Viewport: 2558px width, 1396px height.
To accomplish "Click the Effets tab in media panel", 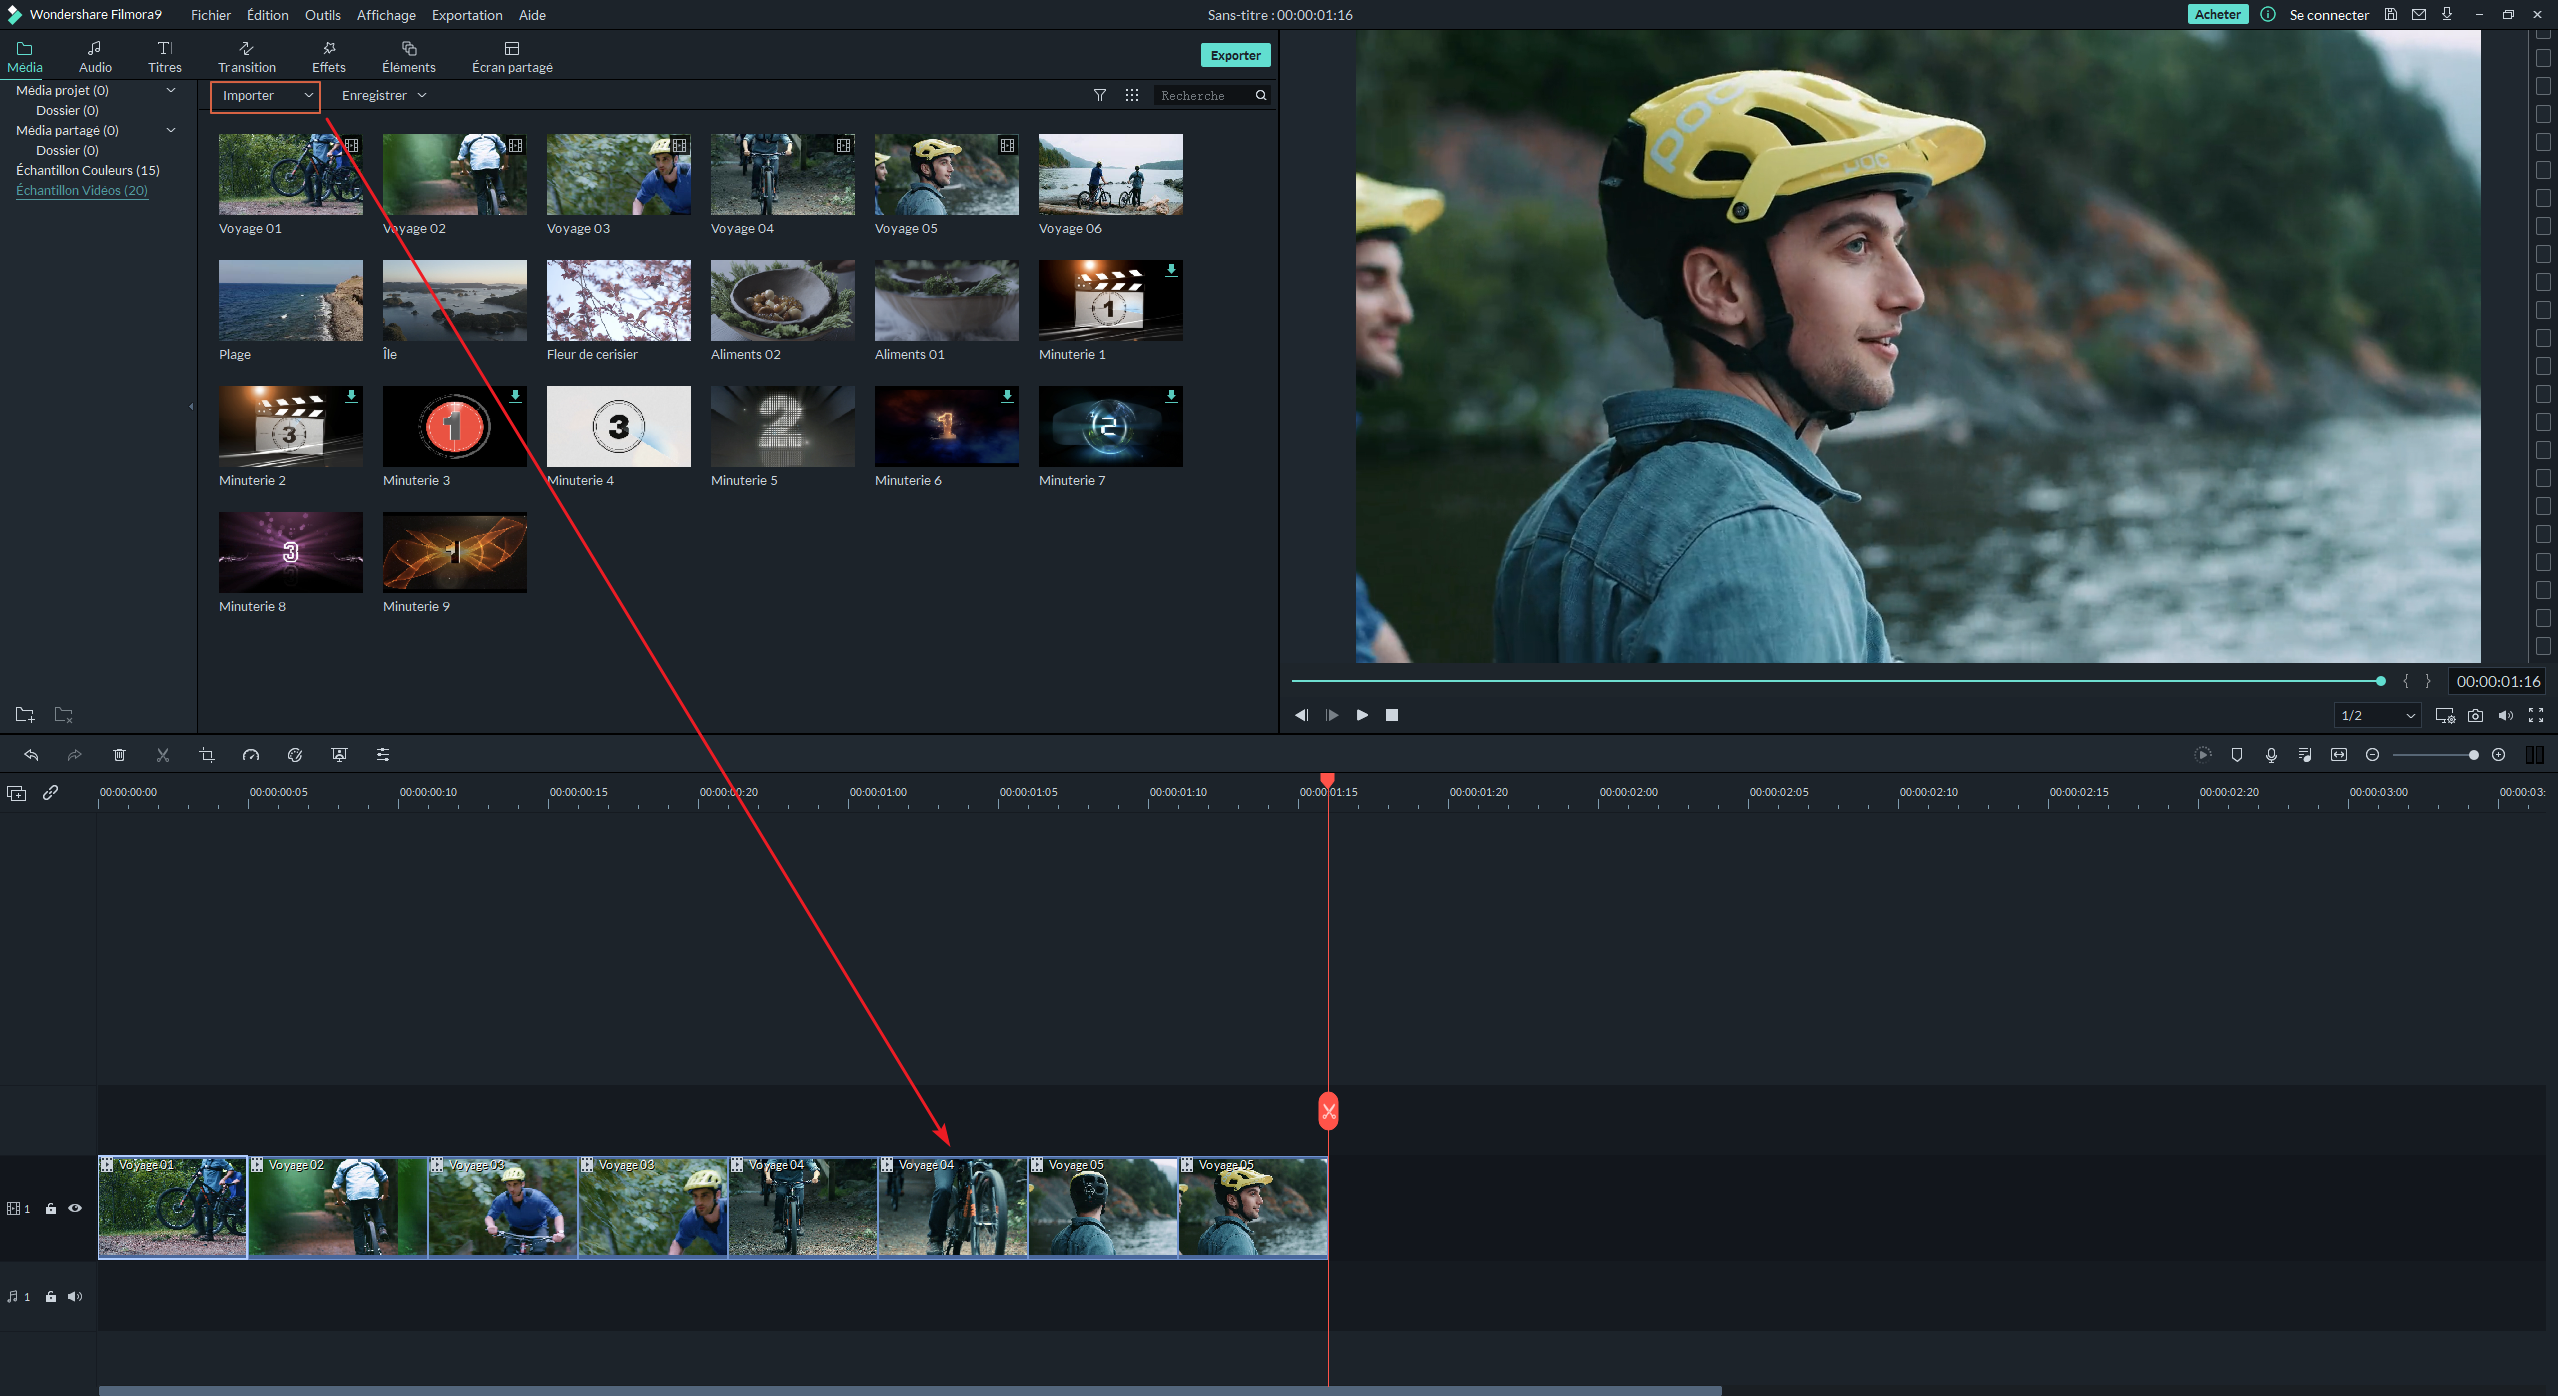I will (327, 57).
